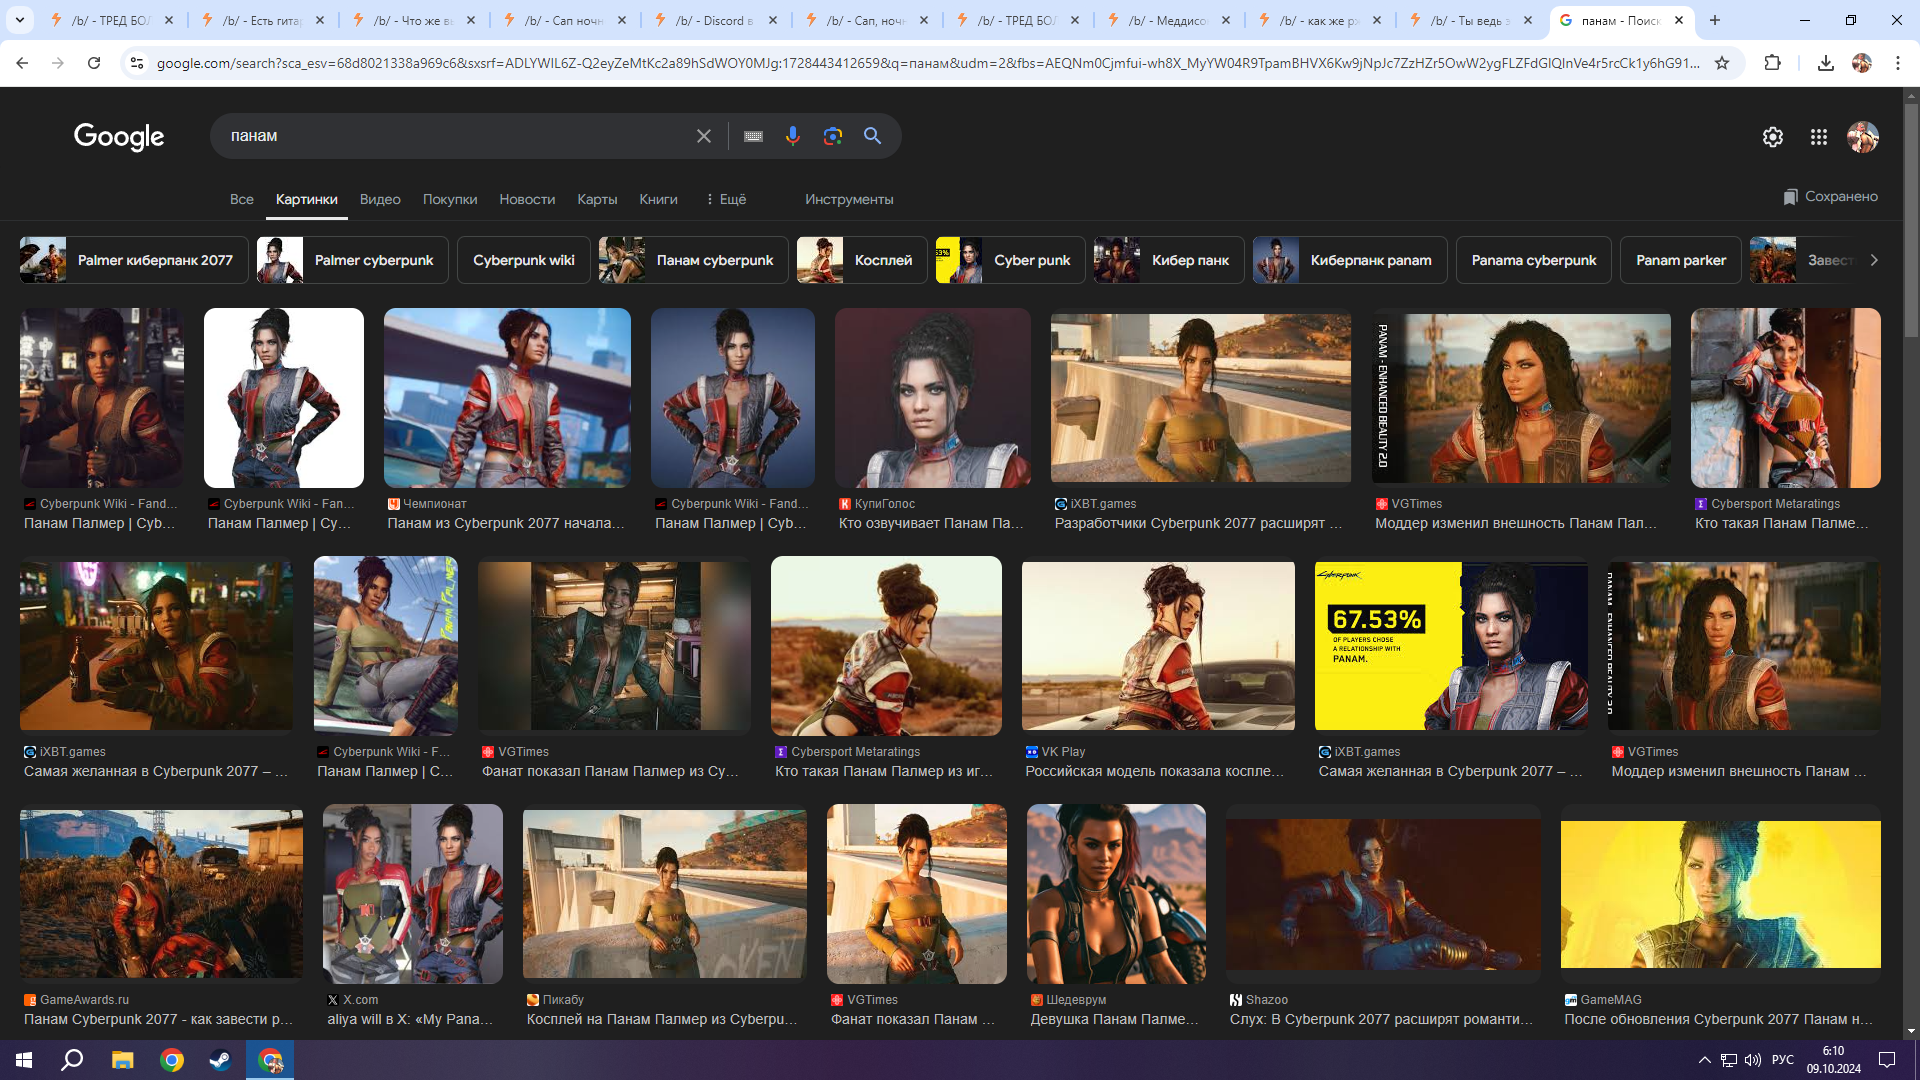Open Steam from the Windows taskbar
This screenshot has height=1080, width=1920.
[220, 1060]
